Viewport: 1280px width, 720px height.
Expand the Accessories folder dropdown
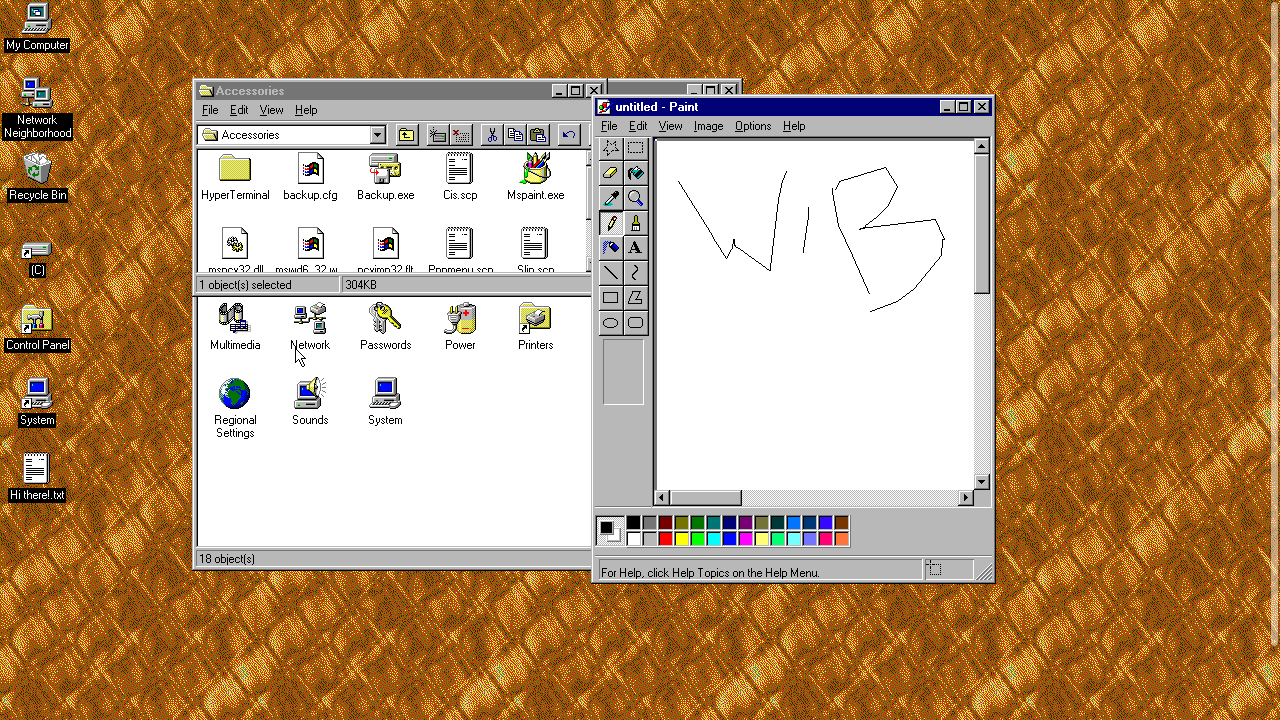pos(377,135)
